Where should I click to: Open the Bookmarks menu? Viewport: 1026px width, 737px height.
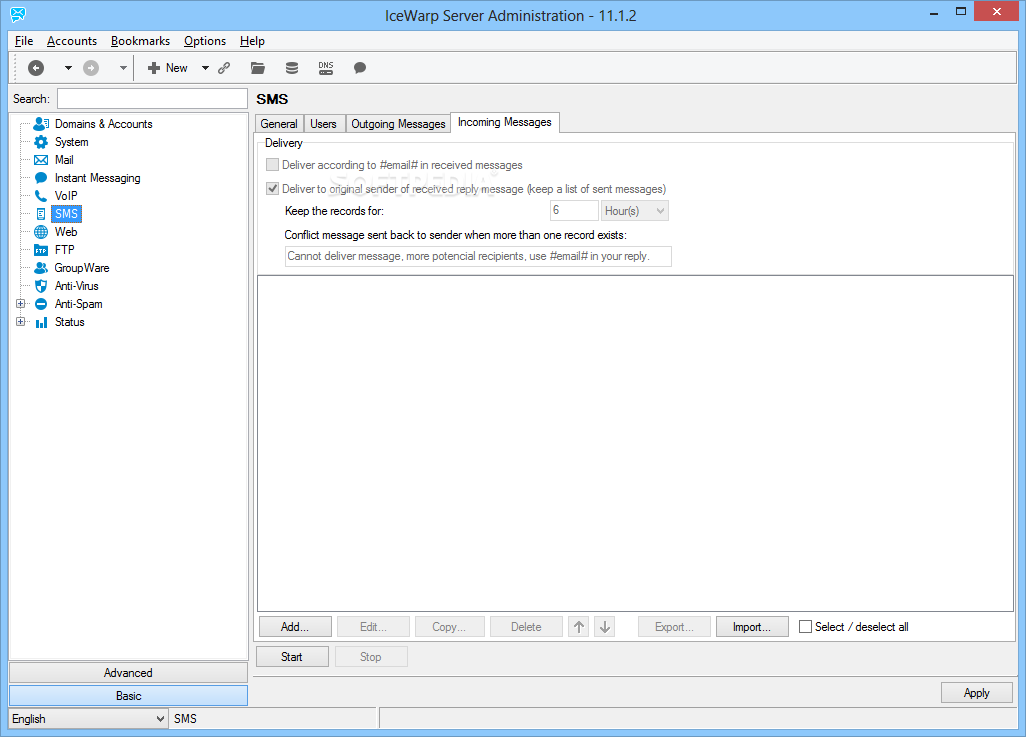pos(141,41)
